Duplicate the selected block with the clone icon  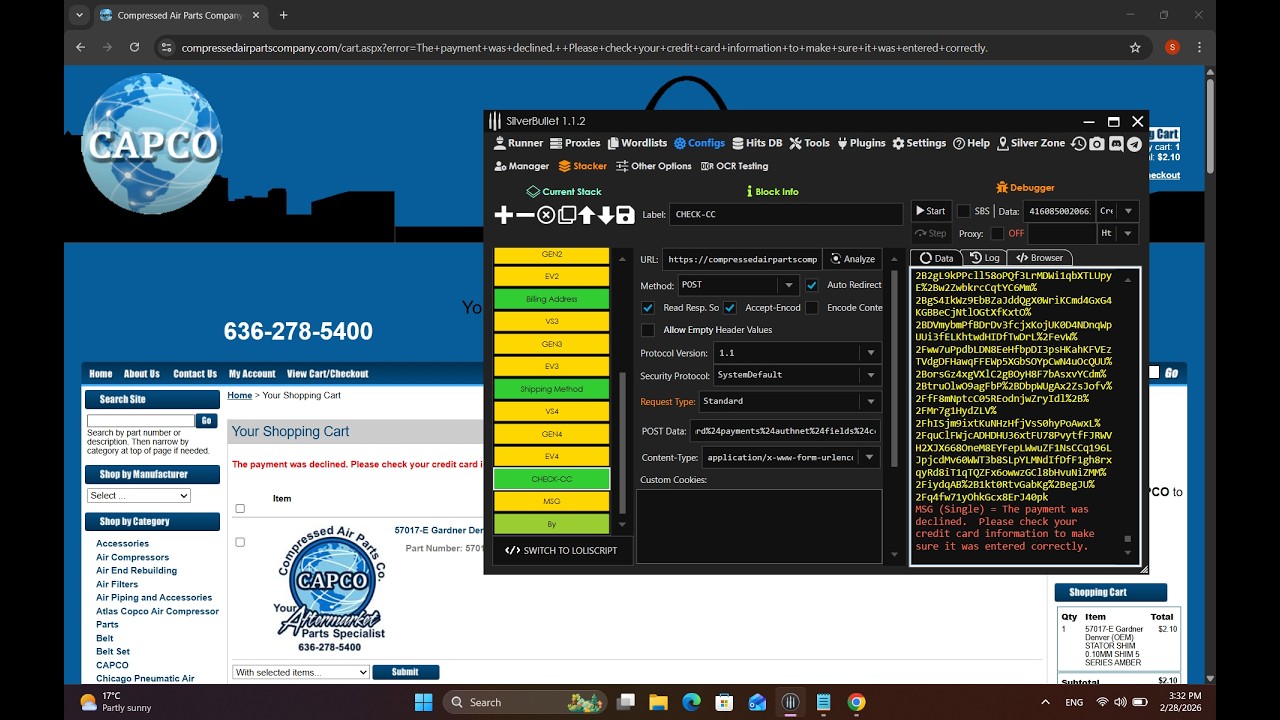tap(566, 215)
